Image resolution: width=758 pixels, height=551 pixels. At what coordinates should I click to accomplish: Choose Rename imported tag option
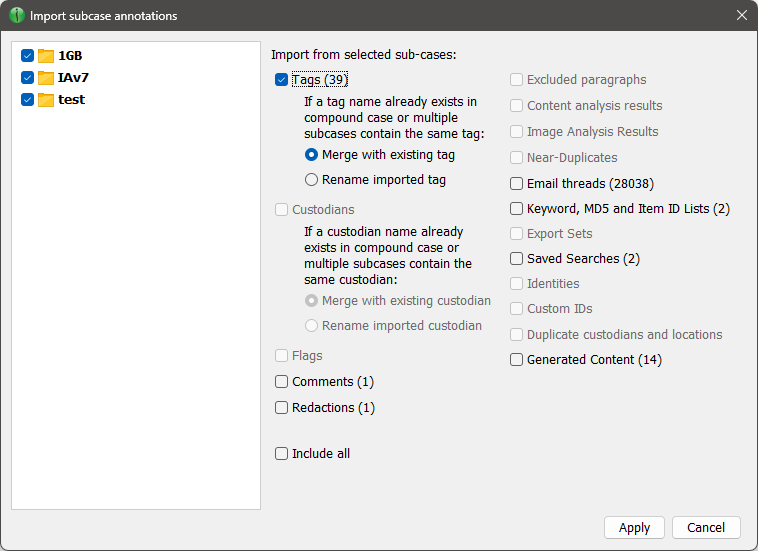[312, 180]
